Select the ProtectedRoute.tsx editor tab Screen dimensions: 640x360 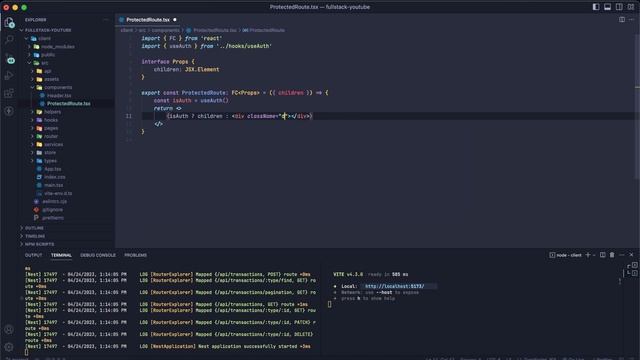tap(148, 20)
